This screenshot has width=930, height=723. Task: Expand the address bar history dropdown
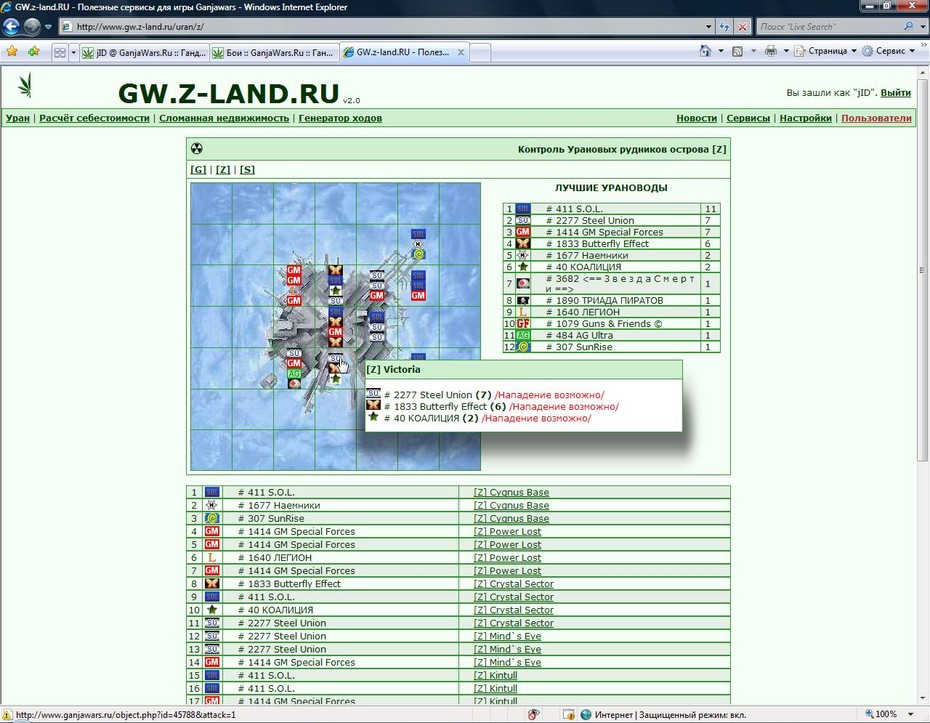pos(708,27)
